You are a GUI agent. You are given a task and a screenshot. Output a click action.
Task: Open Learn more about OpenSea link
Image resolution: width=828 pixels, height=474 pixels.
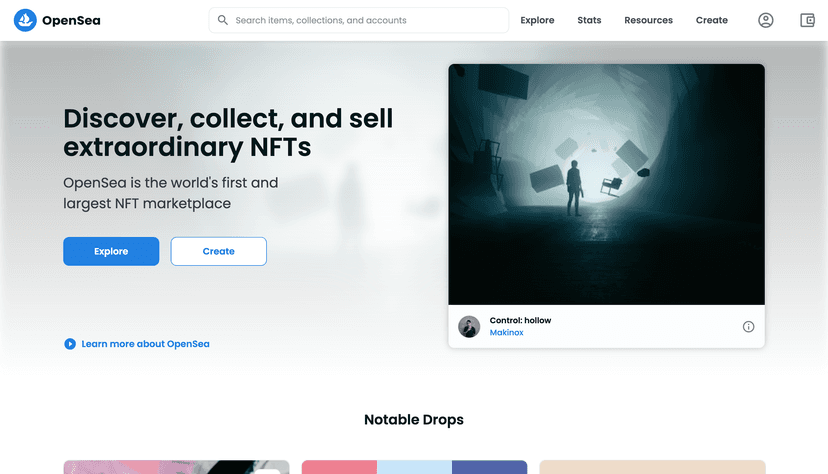coord(145,344)
